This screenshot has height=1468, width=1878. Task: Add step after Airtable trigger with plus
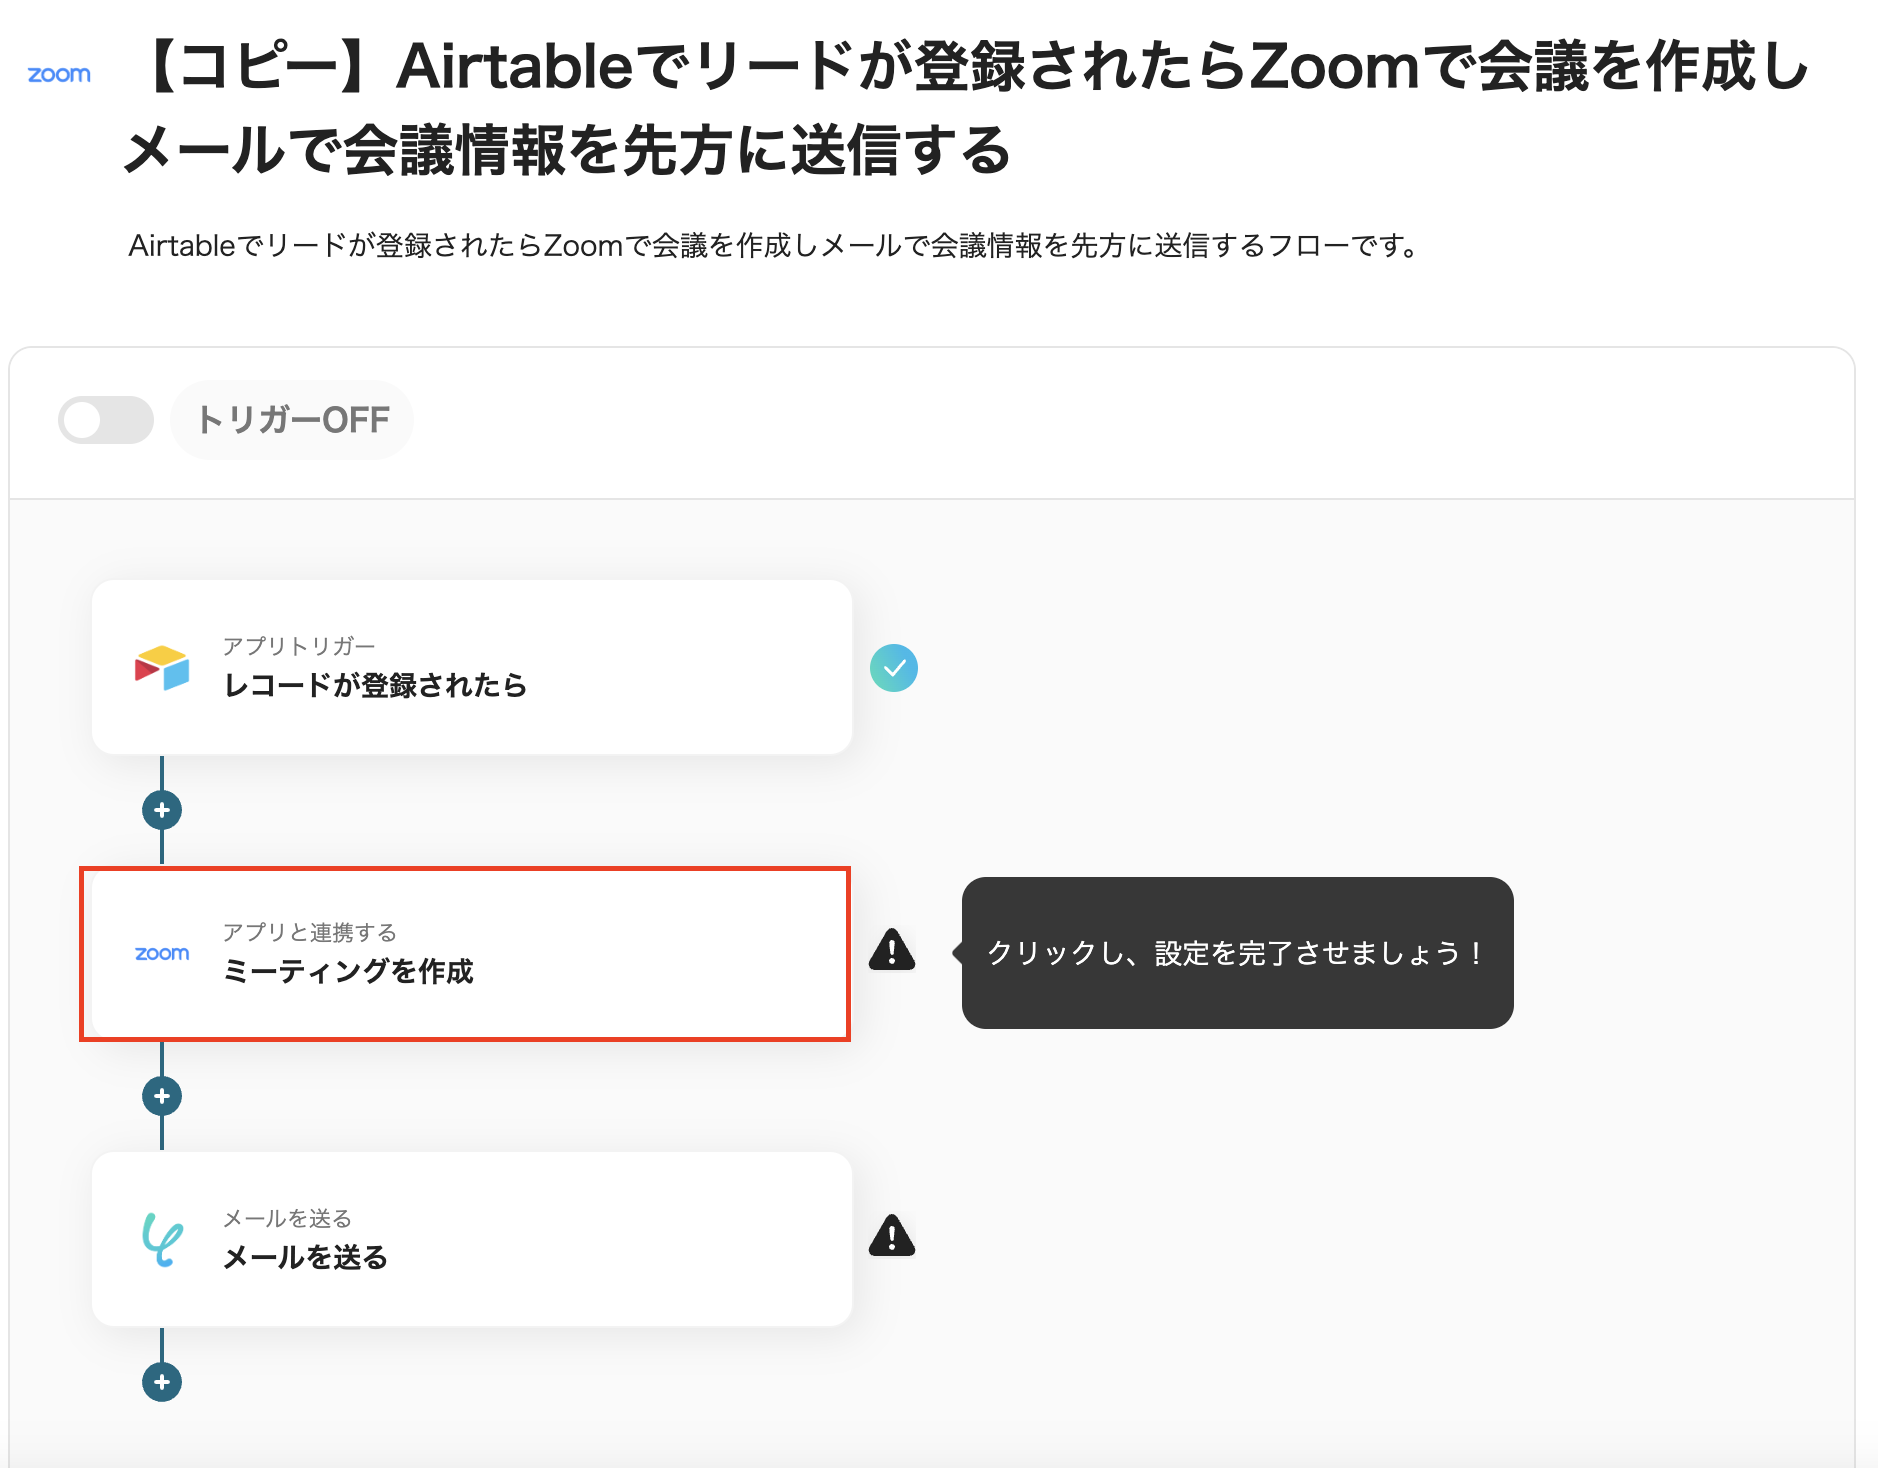tap(162, 810)
